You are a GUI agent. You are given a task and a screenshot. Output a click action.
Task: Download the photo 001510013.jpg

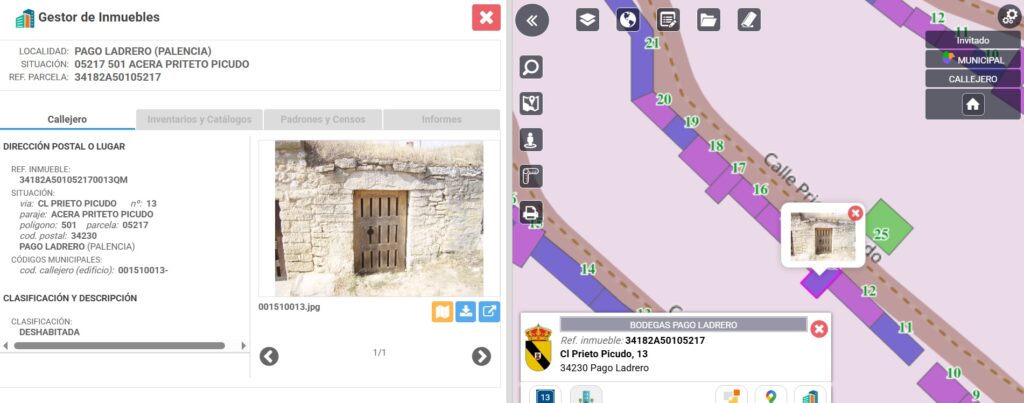(x=466, y=312)
